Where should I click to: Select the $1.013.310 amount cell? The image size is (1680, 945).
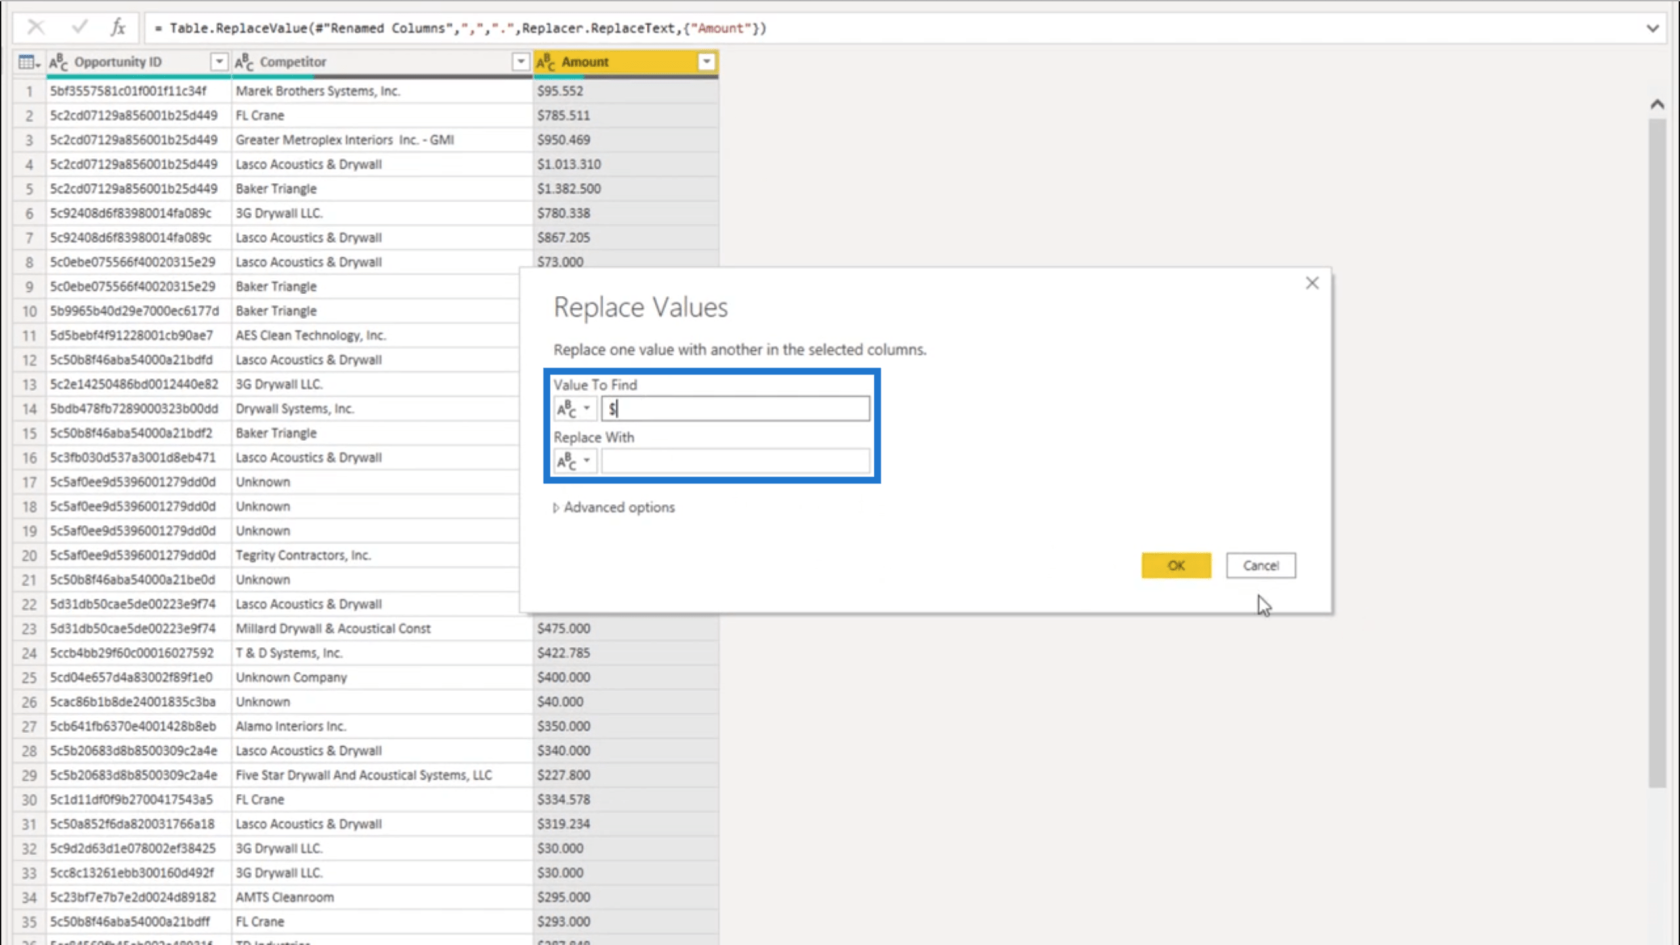(x=625, y=164)
